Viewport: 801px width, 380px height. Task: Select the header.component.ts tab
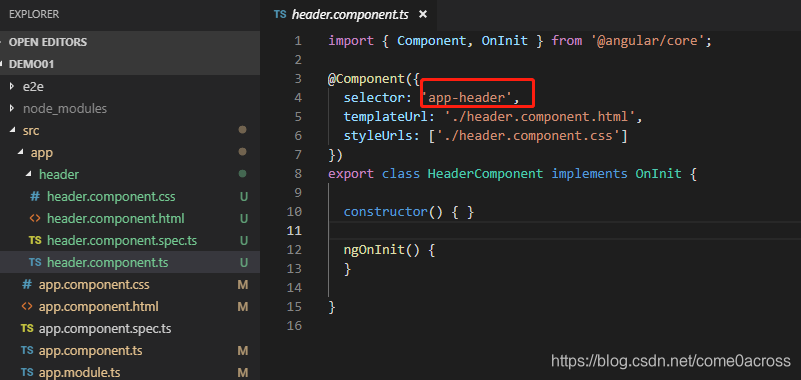pyautogui.click(x=348, y=15)
